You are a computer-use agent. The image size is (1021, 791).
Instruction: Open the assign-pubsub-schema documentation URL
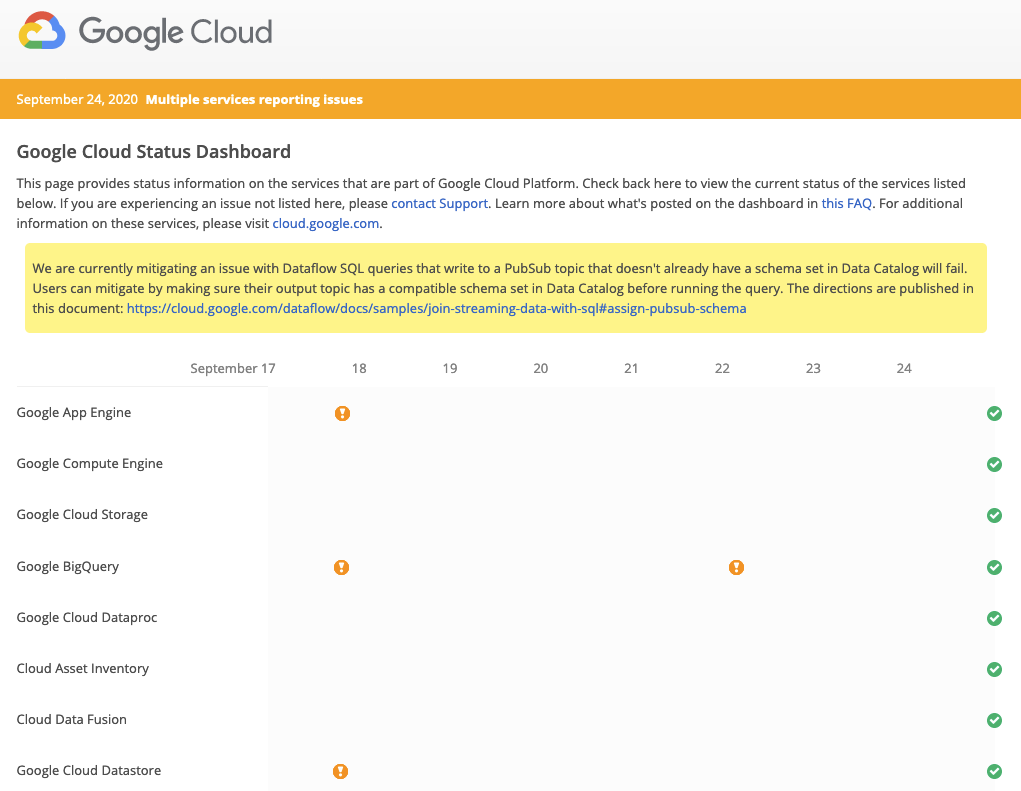click(x=436, y=309)
